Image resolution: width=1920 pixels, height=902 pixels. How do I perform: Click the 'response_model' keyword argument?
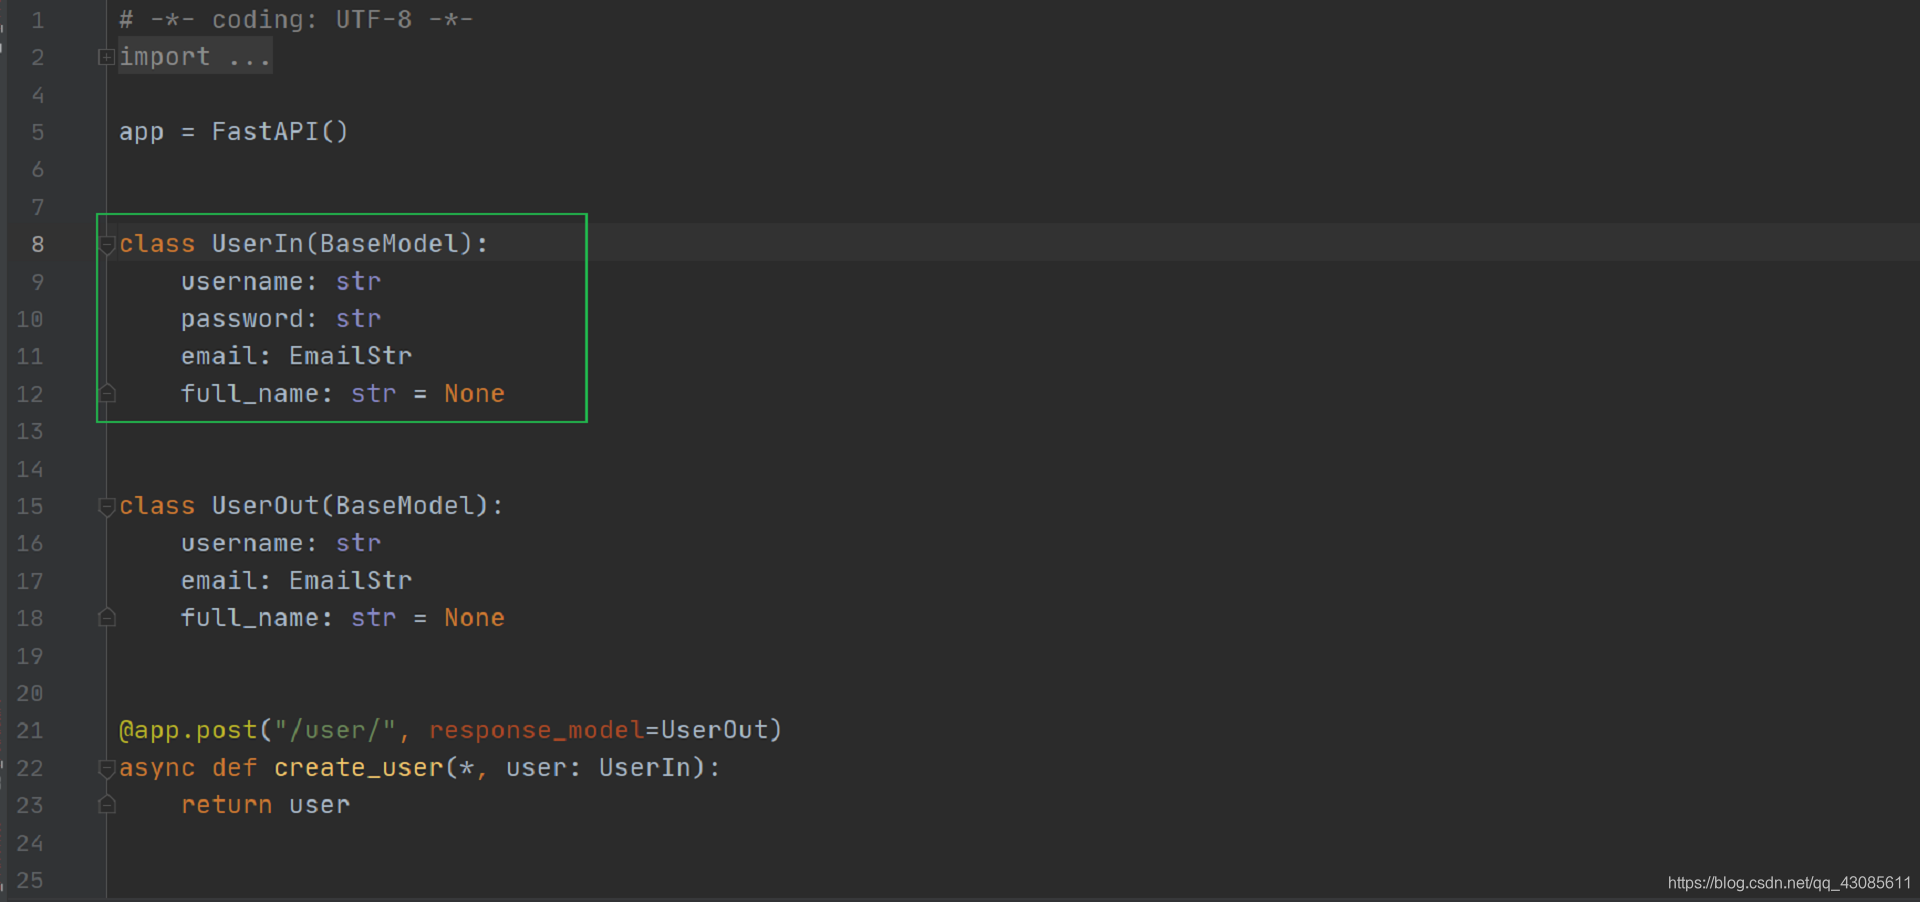click(x=536, y=730)
